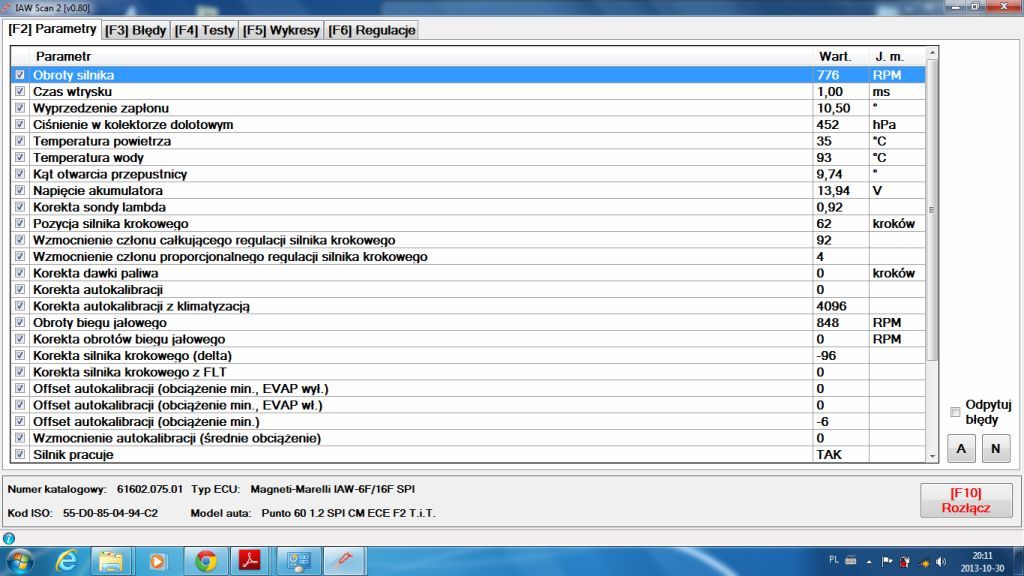The image size is (1024, 576).
Task: Click the scroll down arrow of the parameter list
Action: pyautogui.click(x=933, y=455)
